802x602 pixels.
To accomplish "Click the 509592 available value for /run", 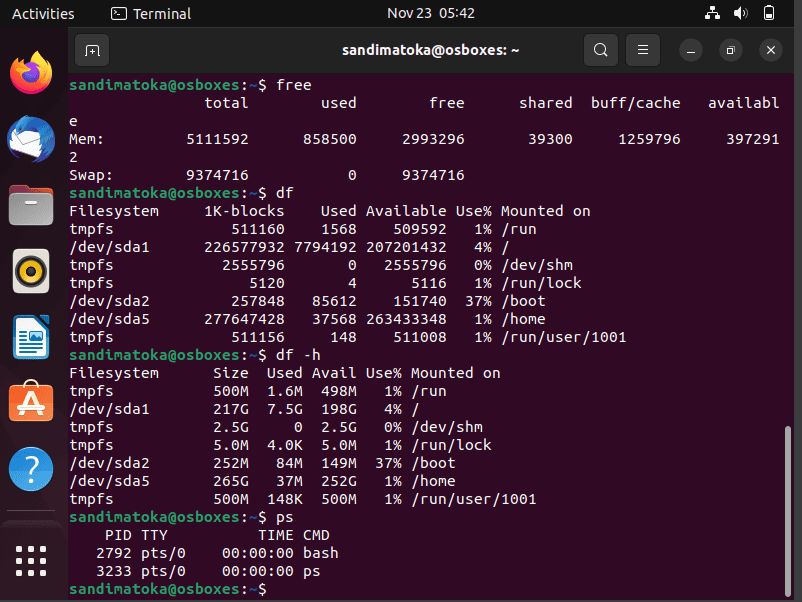I will point(420,229).
